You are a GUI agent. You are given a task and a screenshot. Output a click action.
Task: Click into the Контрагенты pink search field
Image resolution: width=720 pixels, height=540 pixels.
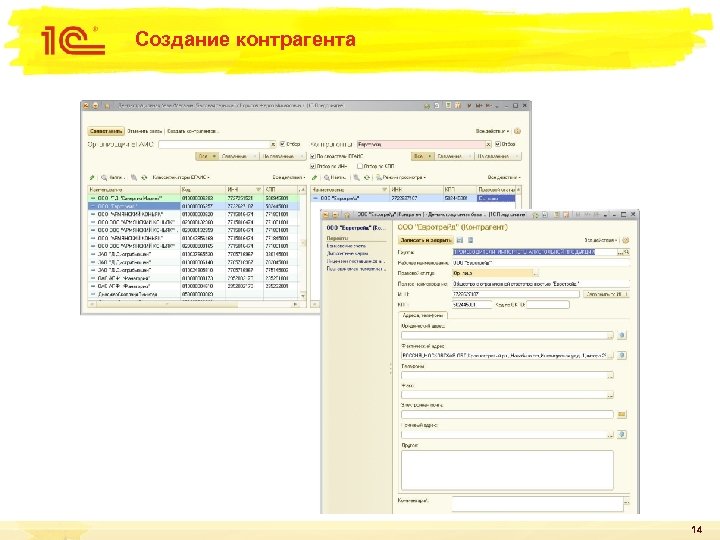pos(421,144)
